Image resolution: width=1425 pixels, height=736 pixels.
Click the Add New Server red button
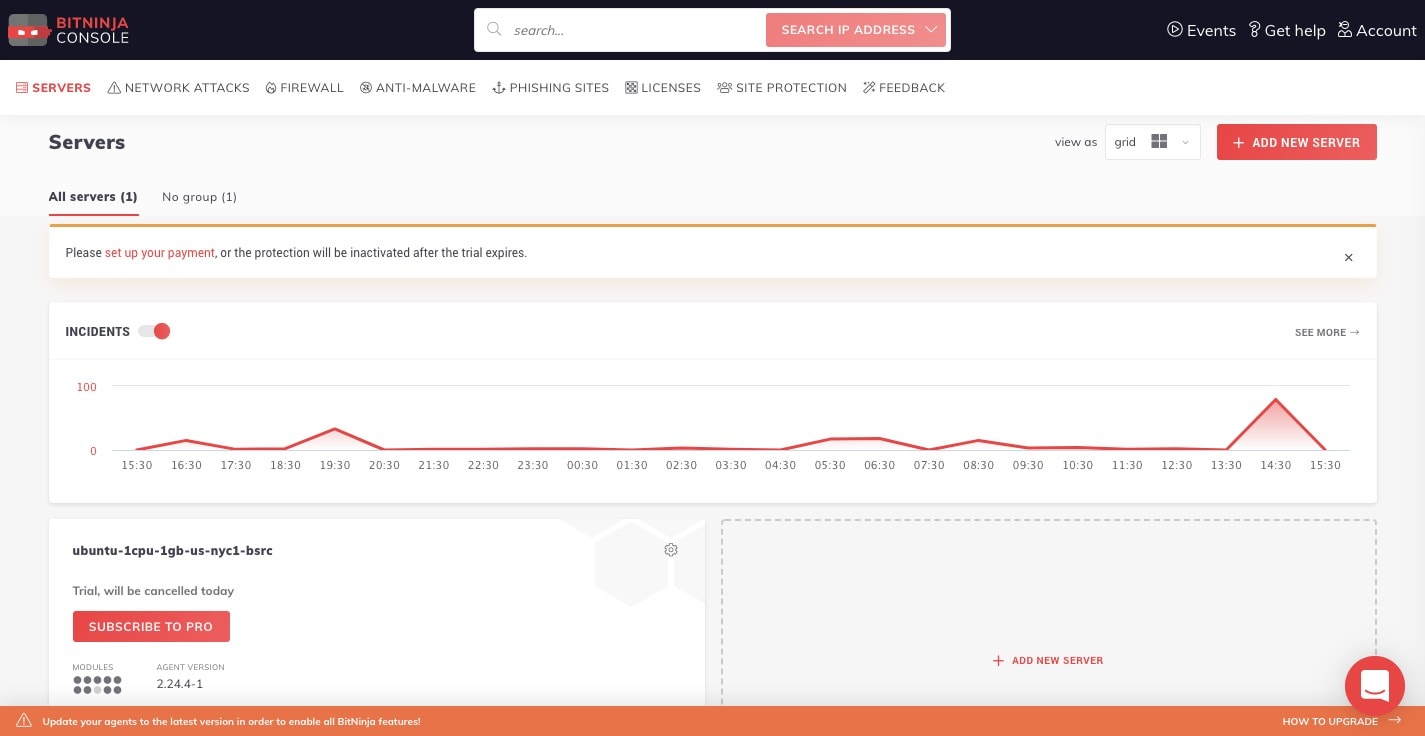pos(1296,142)
